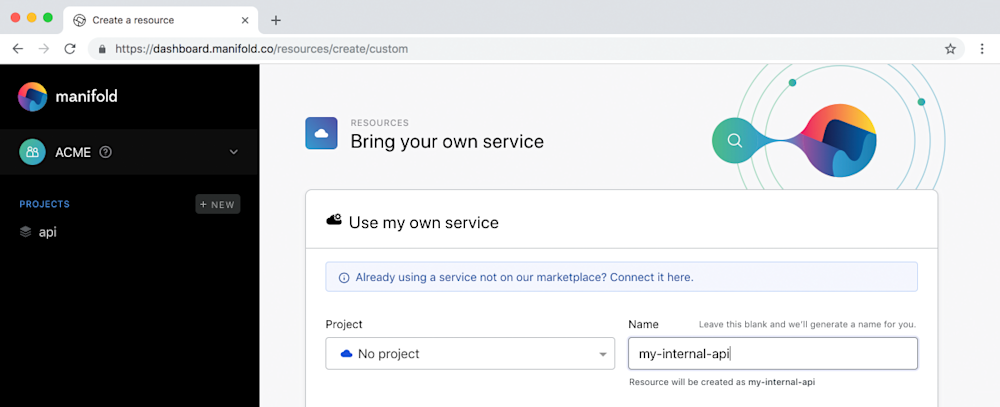Click the green search circle icon
This screenshot has width=1000, height=407.
tap(734, 140)
